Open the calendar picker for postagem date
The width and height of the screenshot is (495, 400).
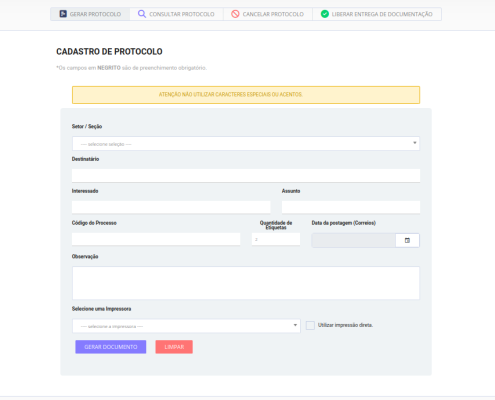pyautogui.click(x=407, y=240)
